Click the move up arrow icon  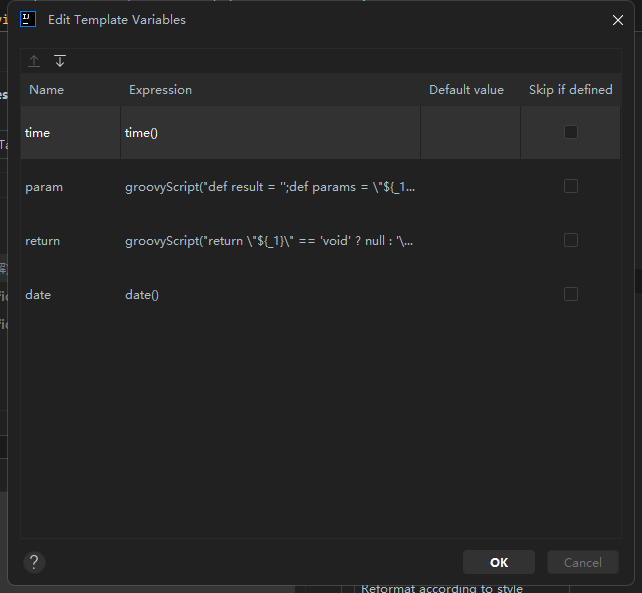34,61
